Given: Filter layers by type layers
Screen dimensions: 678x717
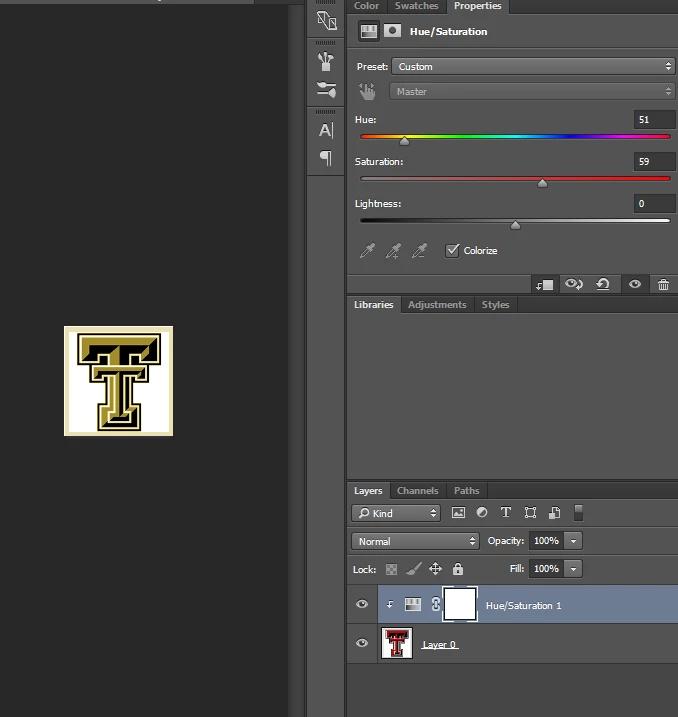Looking at the screenshot, I should (x=506, y=513).
